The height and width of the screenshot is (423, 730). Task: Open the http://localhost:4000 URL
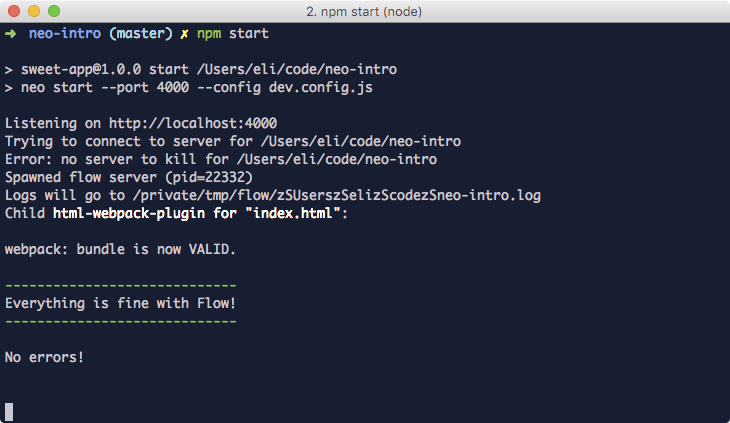[193, 123]
